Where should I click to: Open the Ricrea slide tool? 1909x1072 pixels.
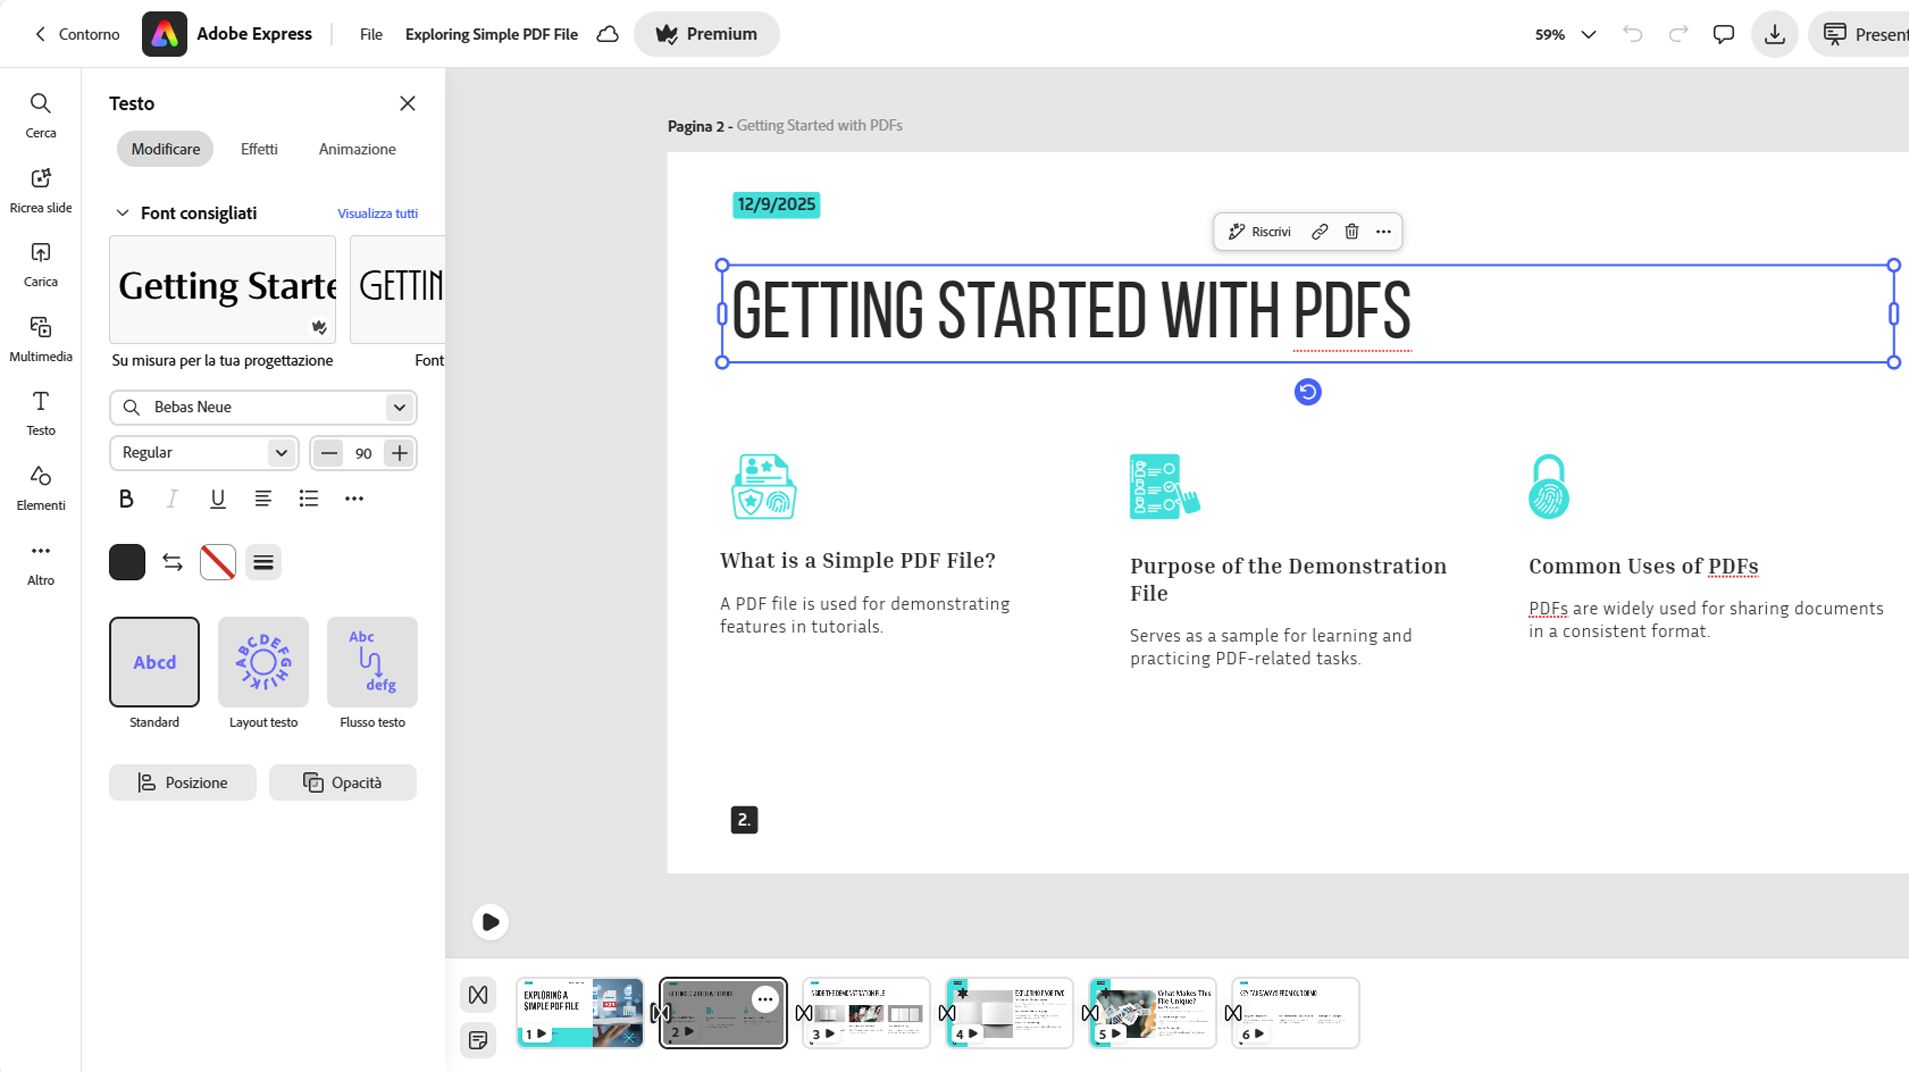pos(40,190)
